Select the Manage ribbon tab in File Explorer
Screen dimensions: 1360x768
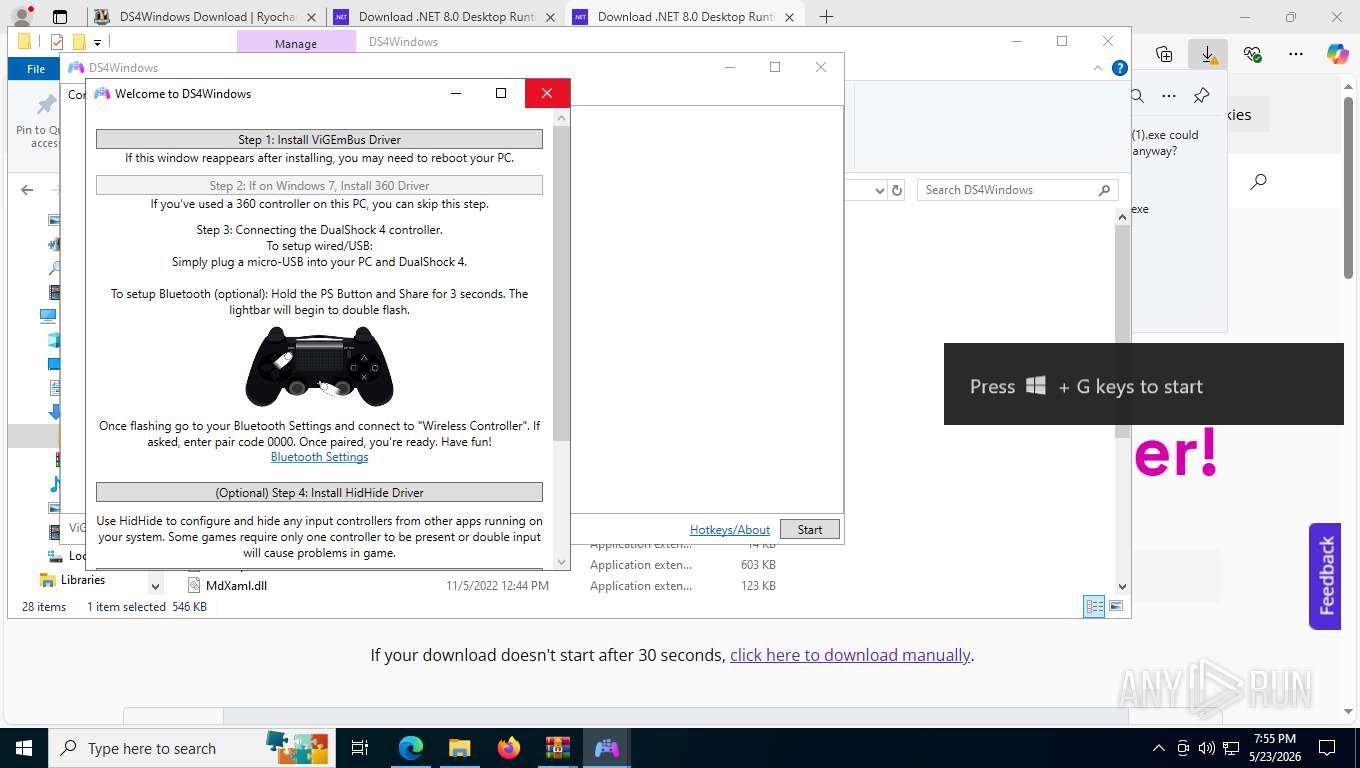pyautogui.click(x=296, y=43)
